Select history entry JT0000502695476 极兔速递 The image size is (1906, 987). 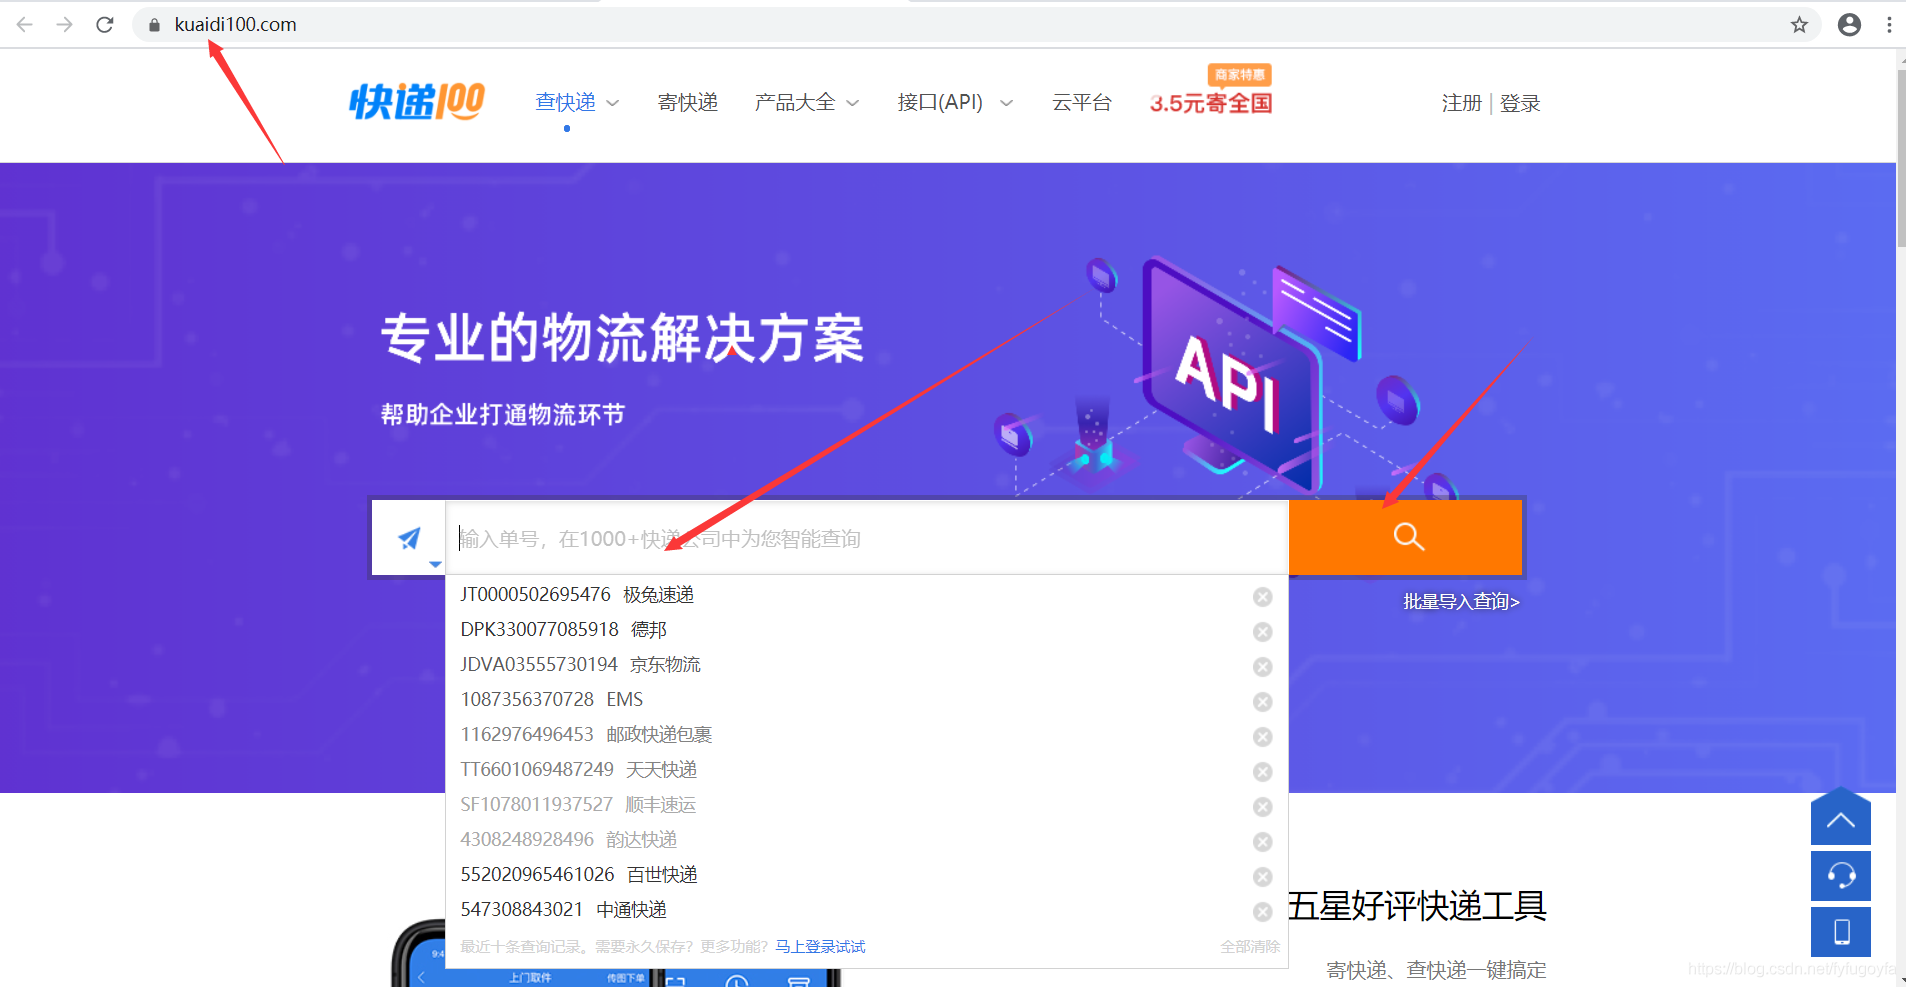click(577, 595)
